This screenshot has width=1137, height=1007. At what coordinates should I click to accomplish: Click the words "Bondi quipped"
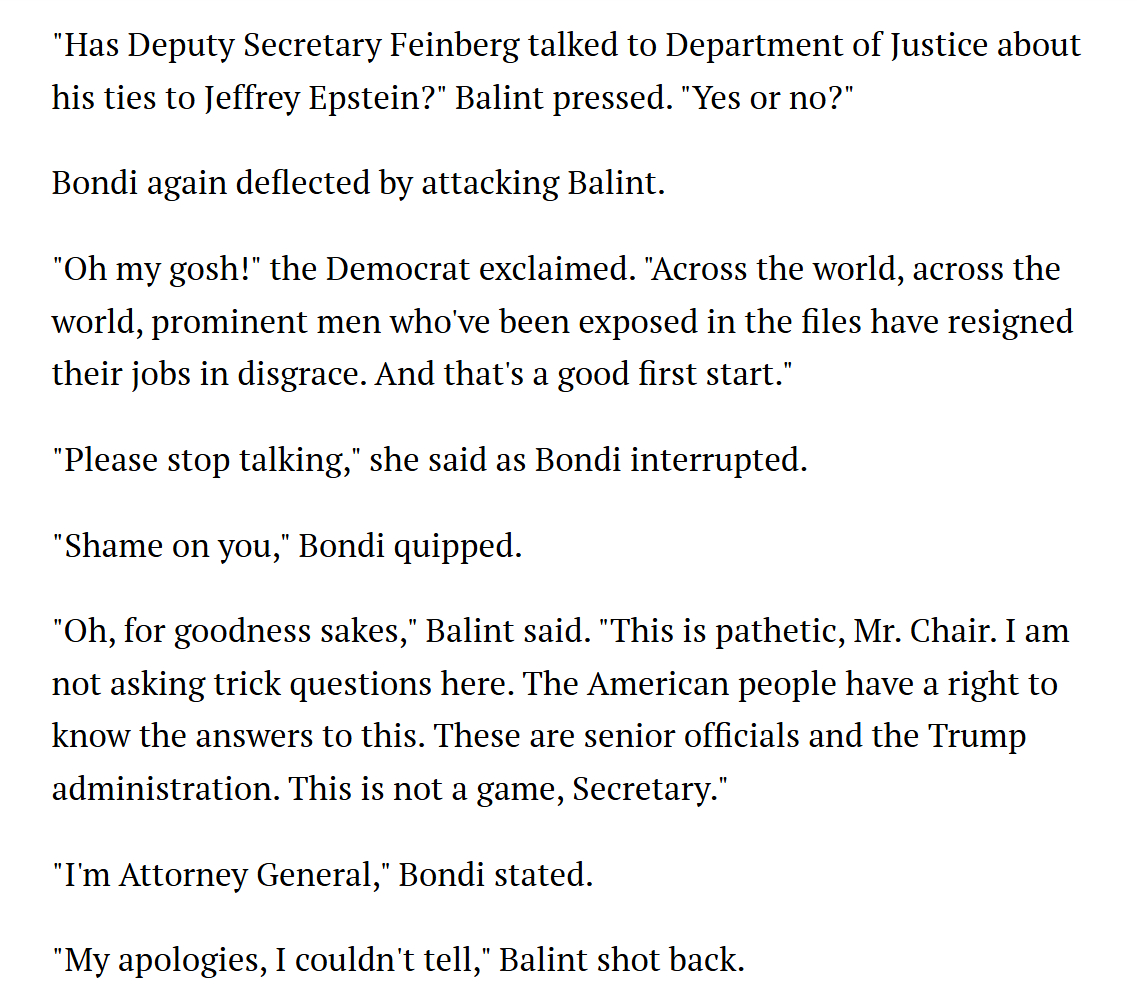click(x=410, y=546)
